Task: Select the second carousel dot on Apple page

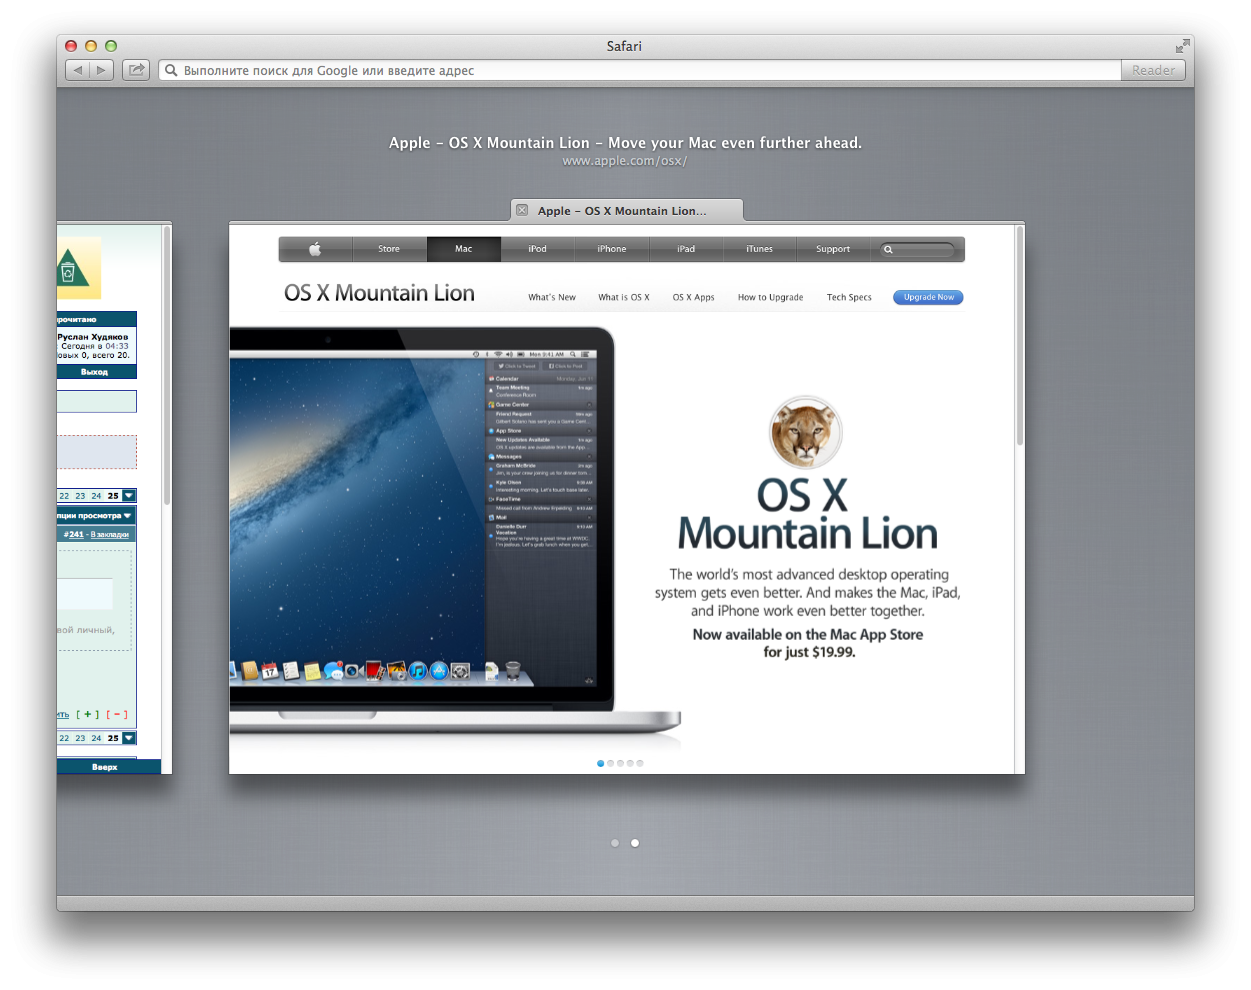Action: point(610,763)
